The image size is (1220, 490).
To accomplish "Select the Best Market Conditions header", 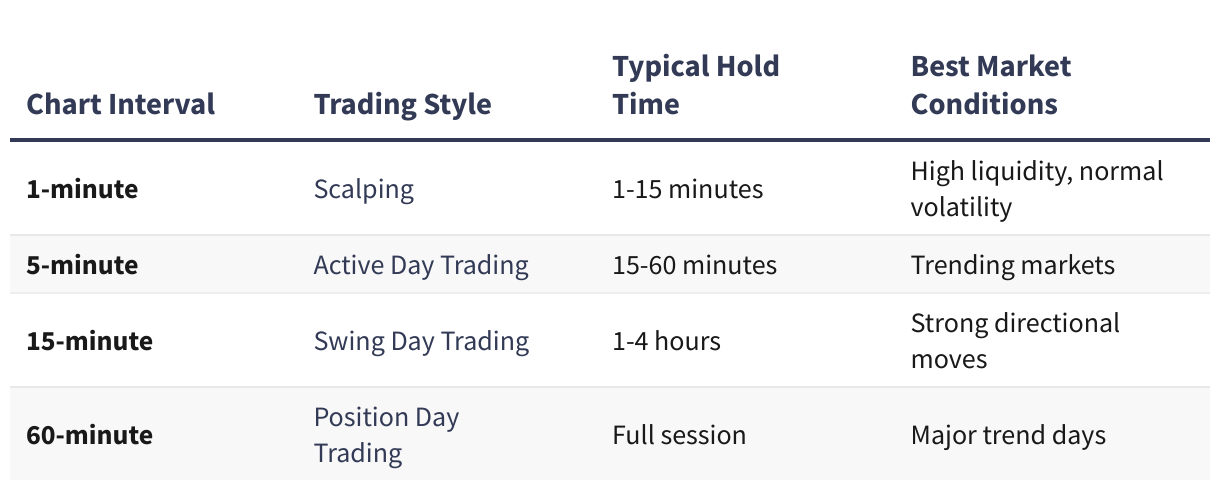I will point(990,85).
